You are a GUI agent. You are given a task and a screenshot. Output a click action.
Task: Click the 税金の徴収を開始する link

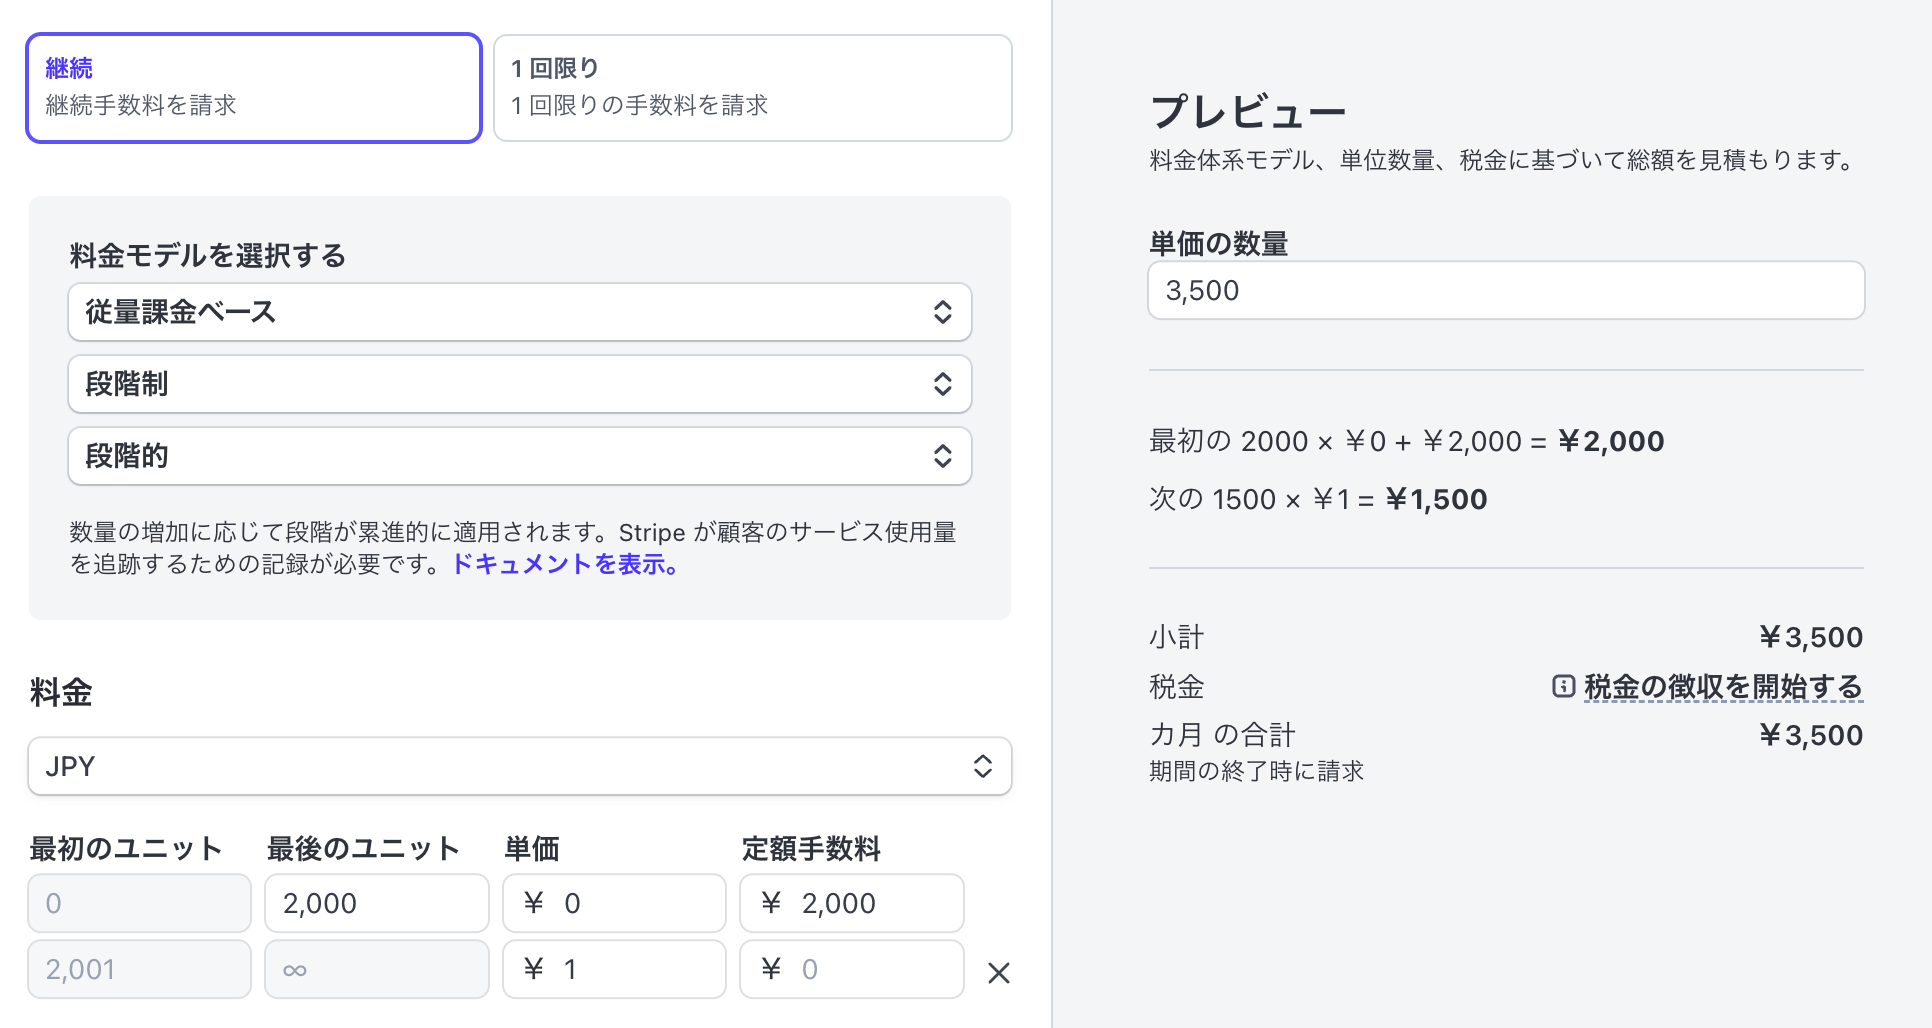(x=1722, y=687)
